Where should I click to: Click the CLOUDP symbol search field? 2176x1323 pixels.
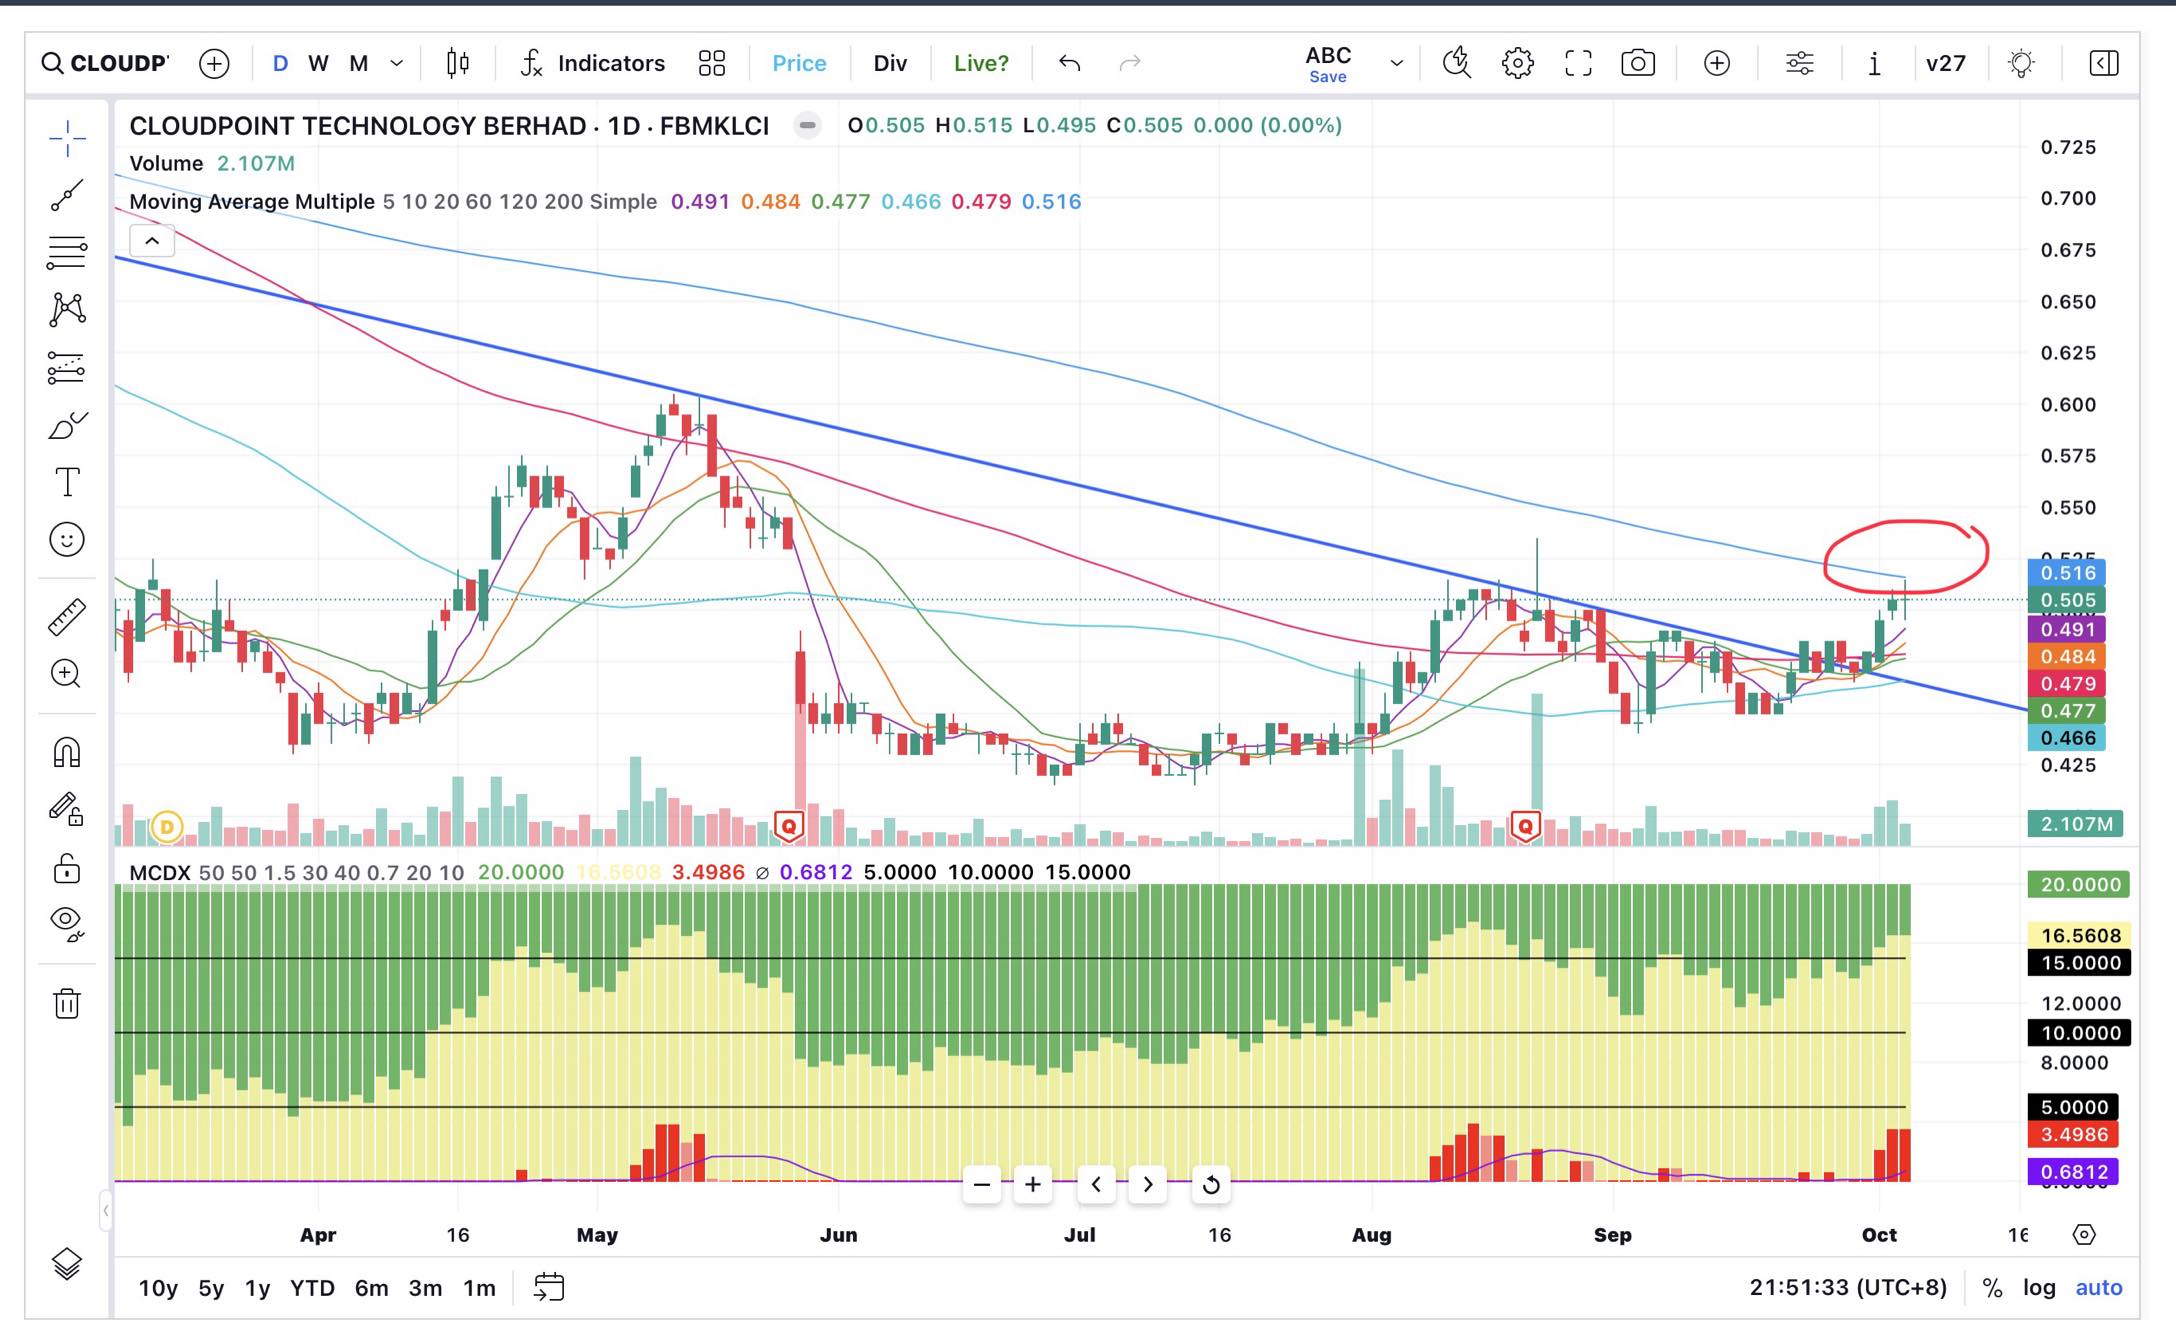105,63
